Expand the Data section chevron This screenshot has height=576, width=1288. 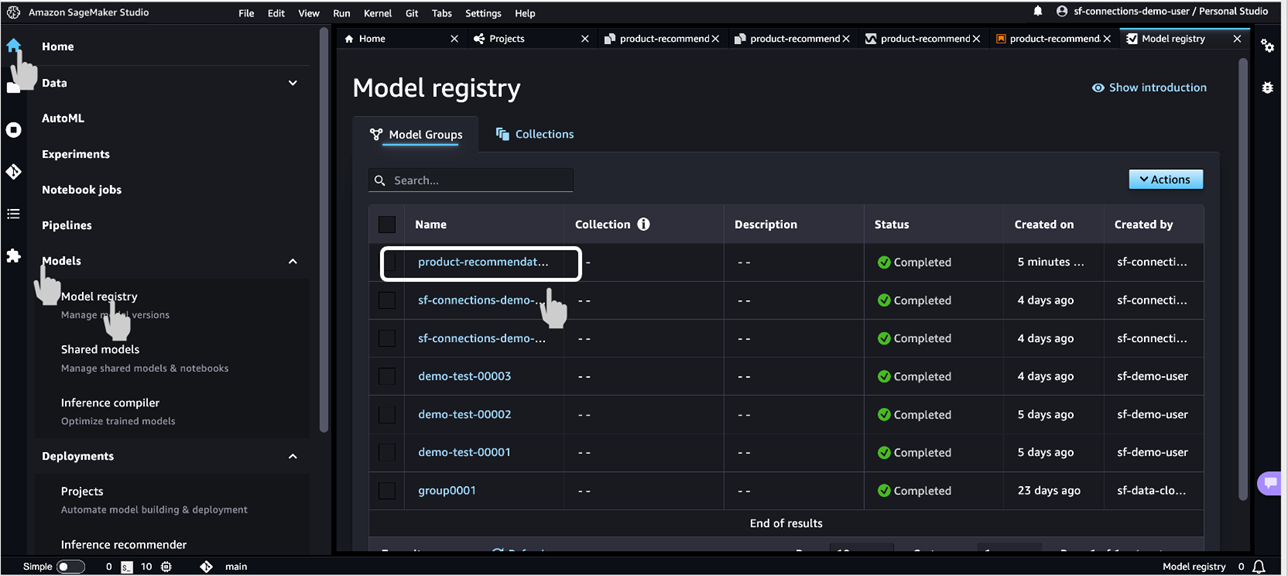click(x=293, y=83)
